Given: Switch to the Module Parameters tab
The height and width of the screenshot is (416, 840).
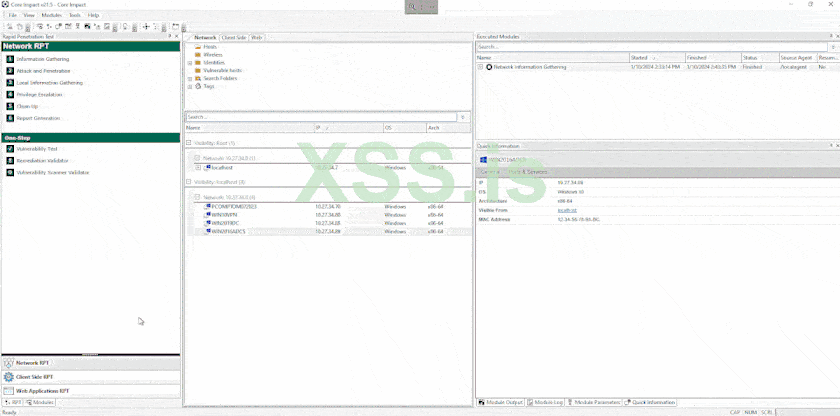Looking at the screenshot, I should click(x=594, y=402).
